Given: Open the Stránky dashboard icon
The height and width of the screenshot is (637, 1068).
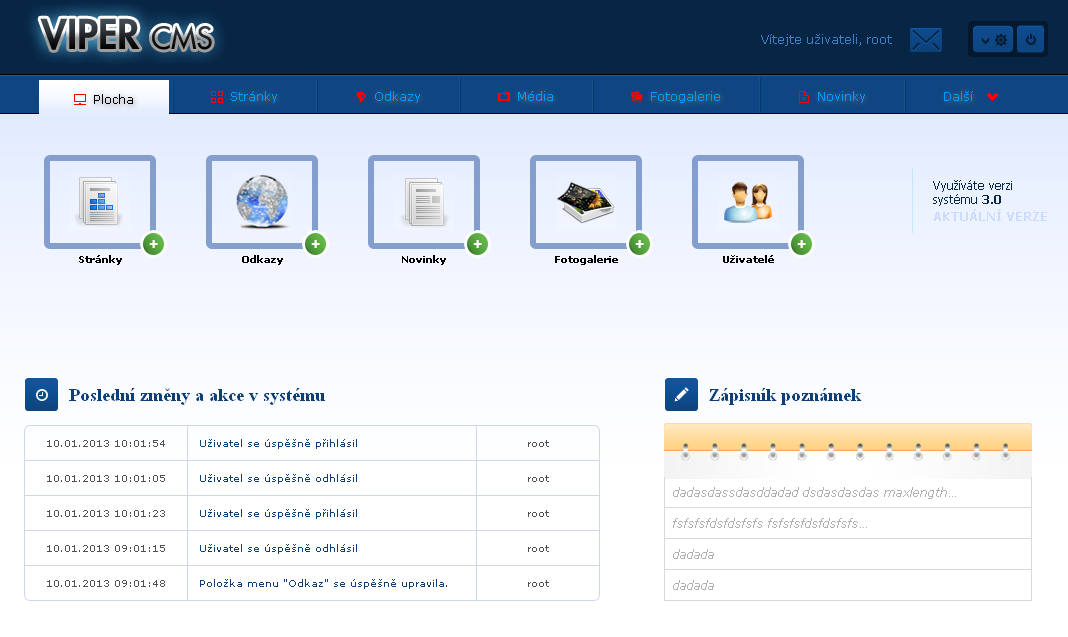Looking at the screenshot, I should tap(99, 201).
